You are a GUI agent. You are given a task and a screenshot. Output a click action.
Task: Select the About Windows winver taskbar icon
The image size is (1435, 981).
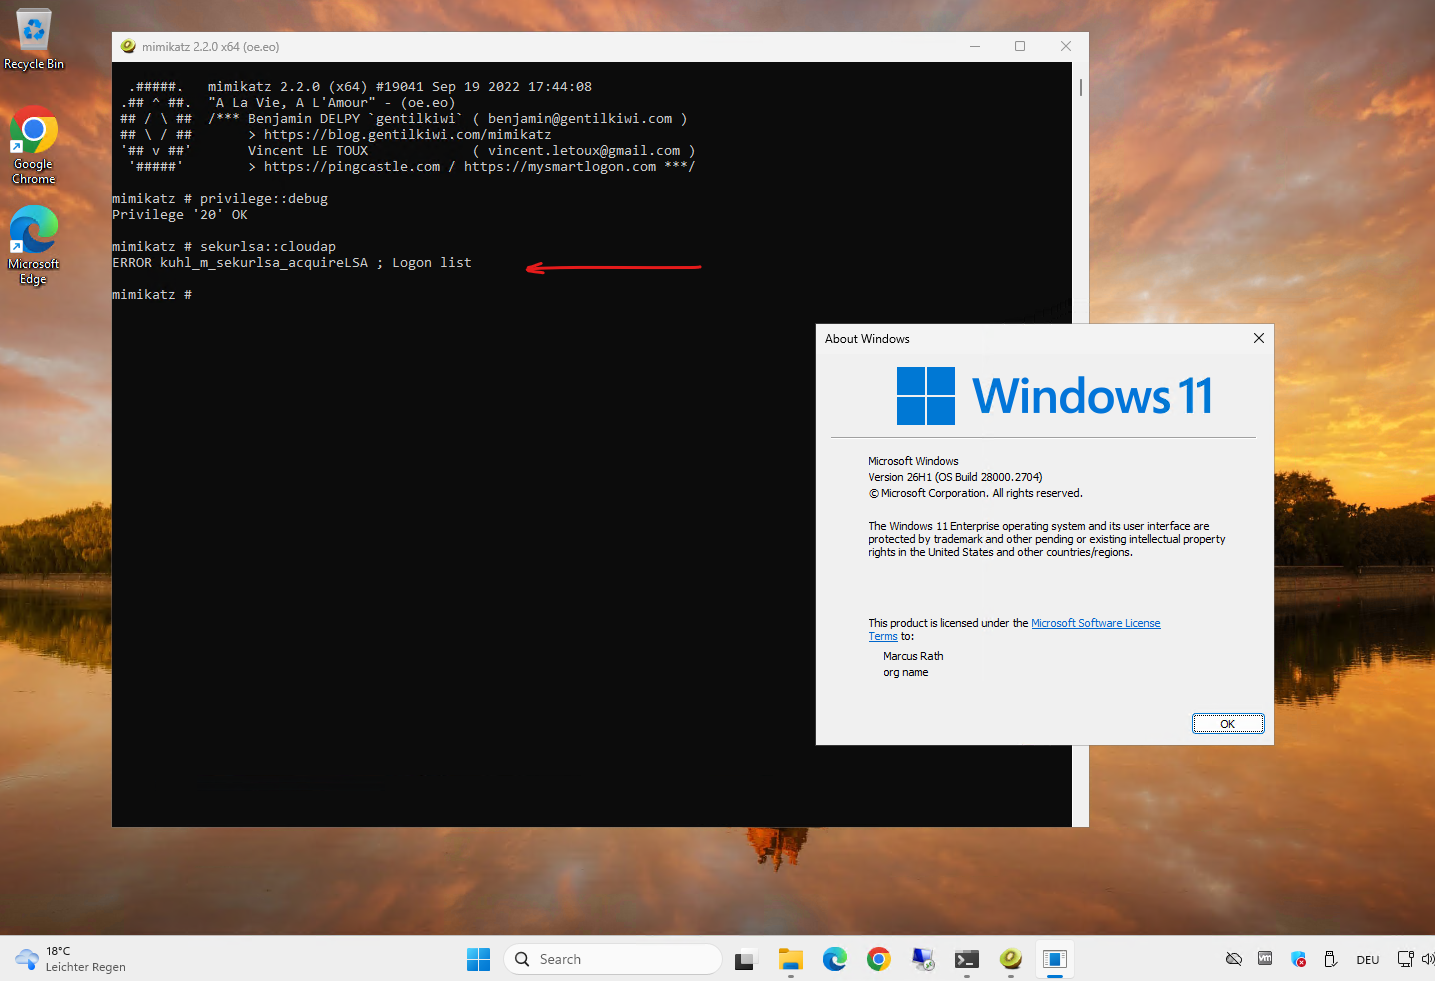coord(1055,960)
